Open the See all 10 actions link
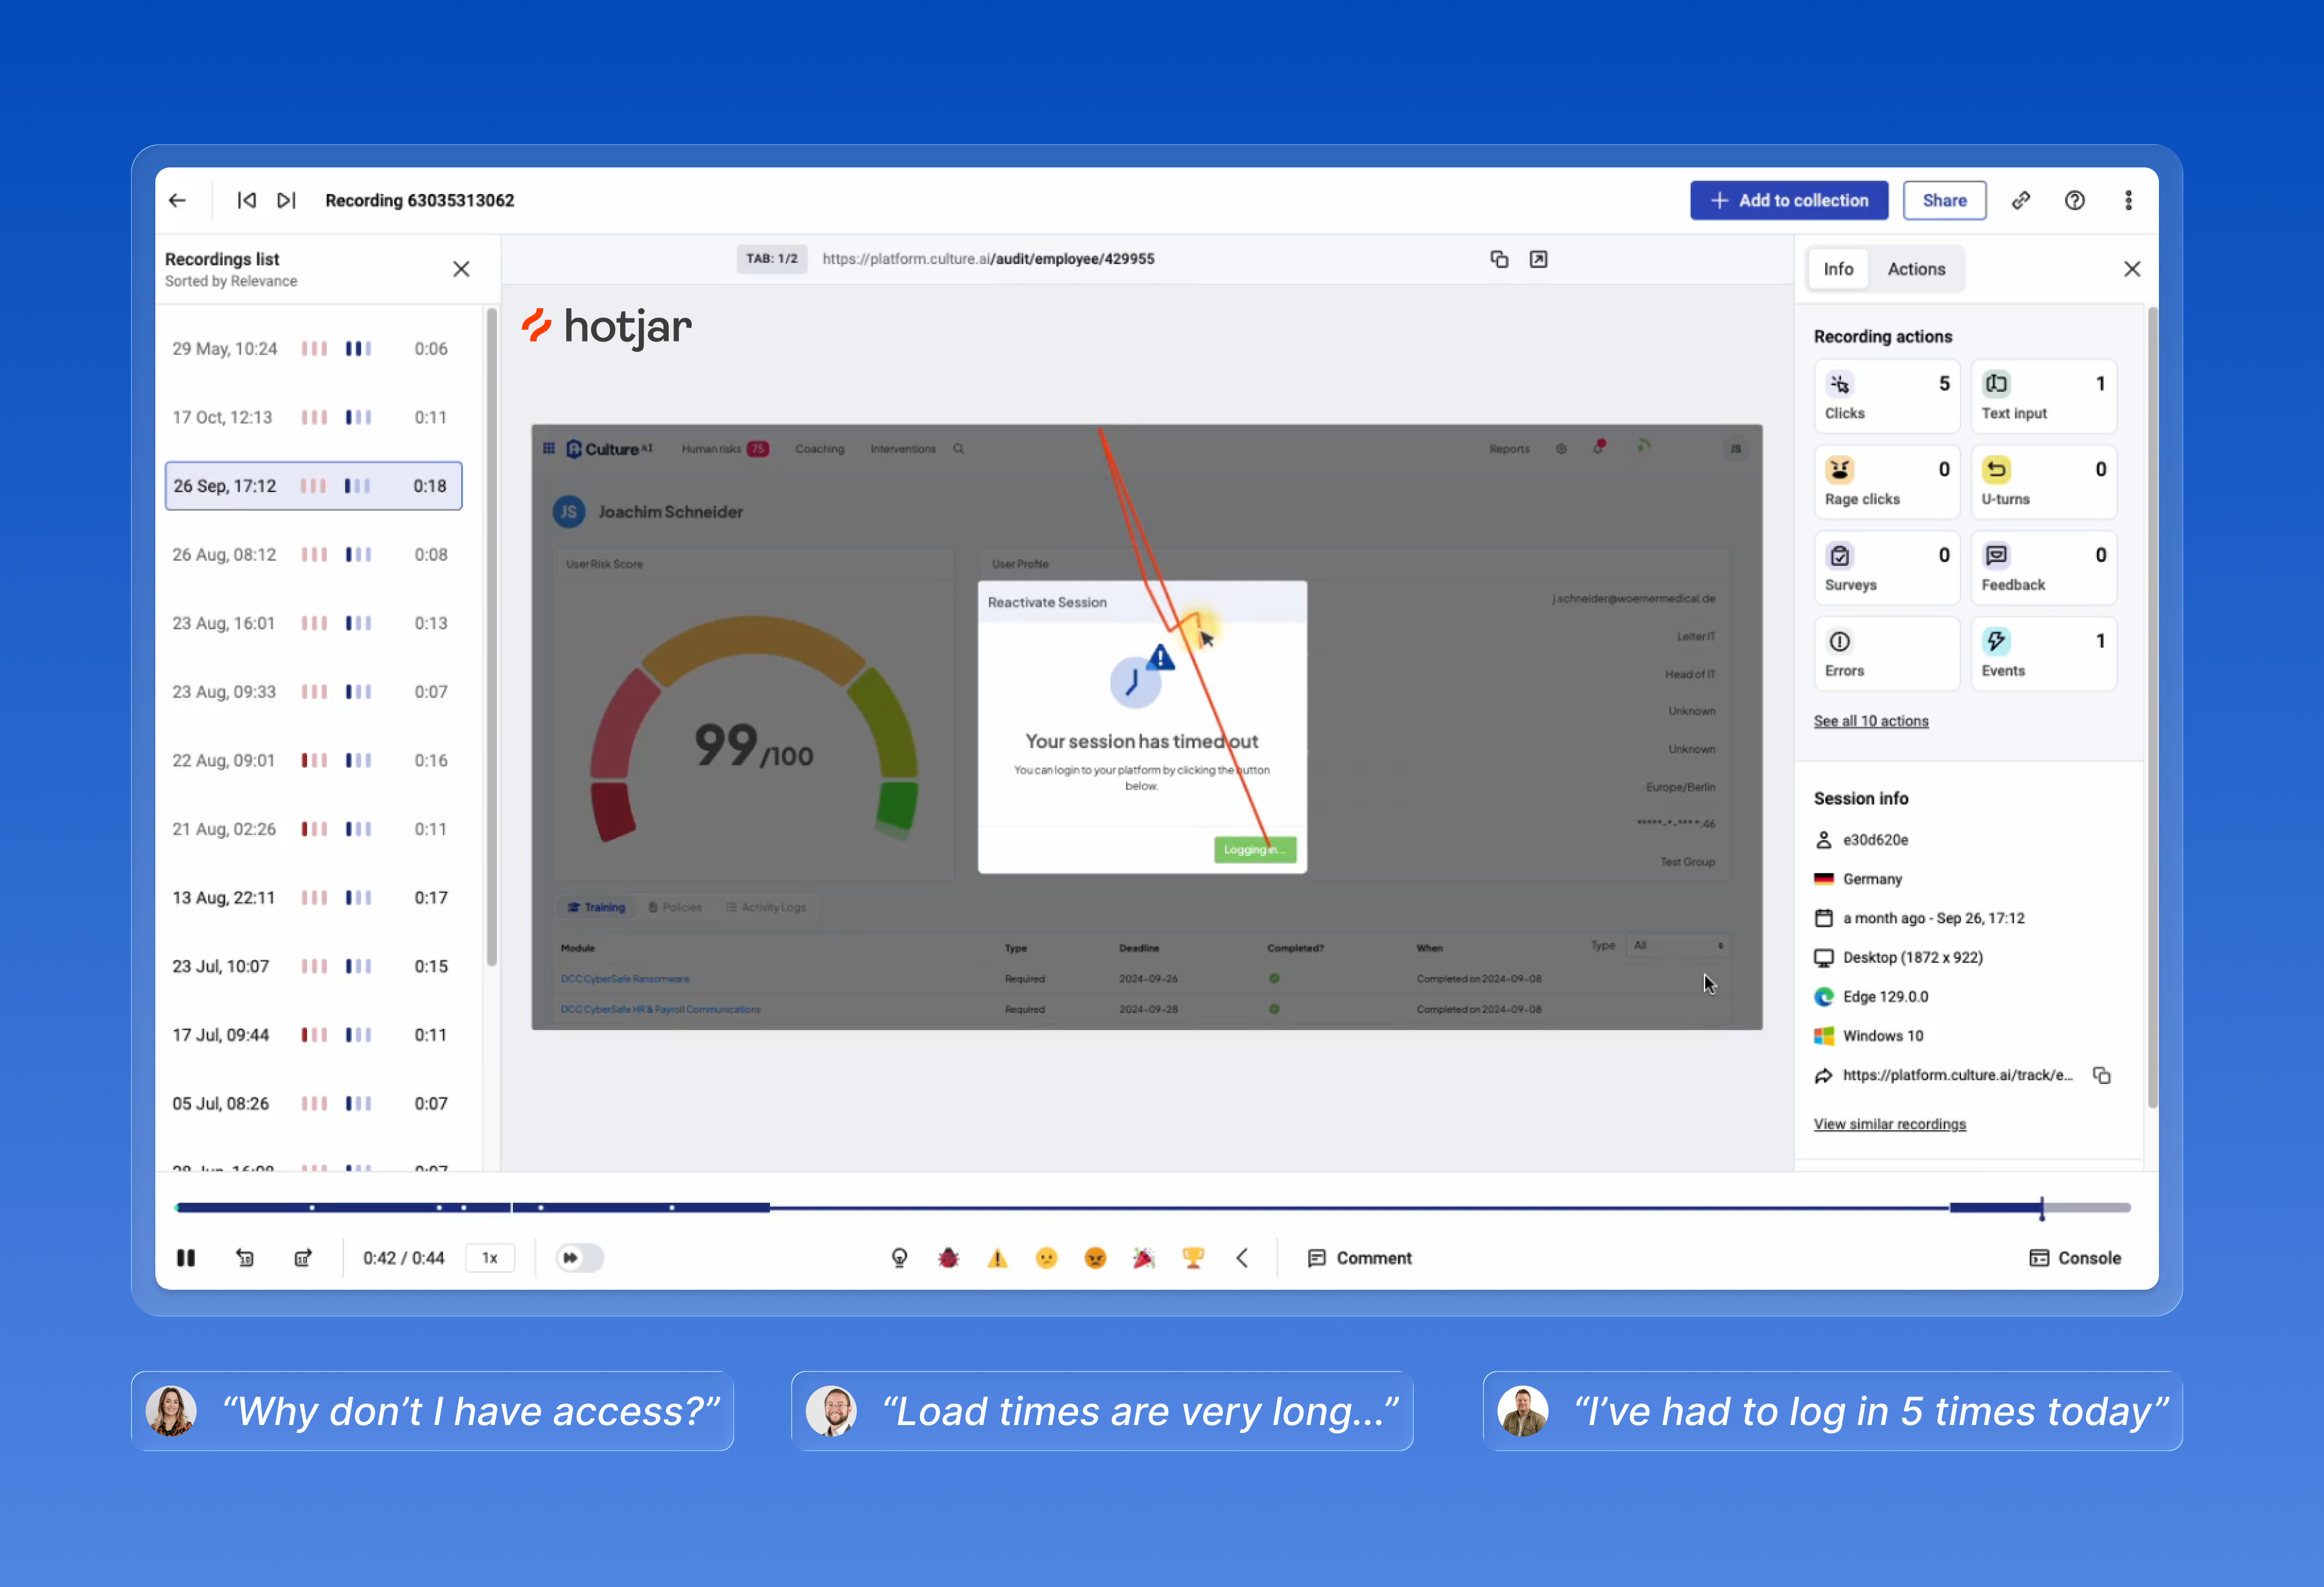The width and height of the screenshot is (2324, 1587). [1871, 721]
